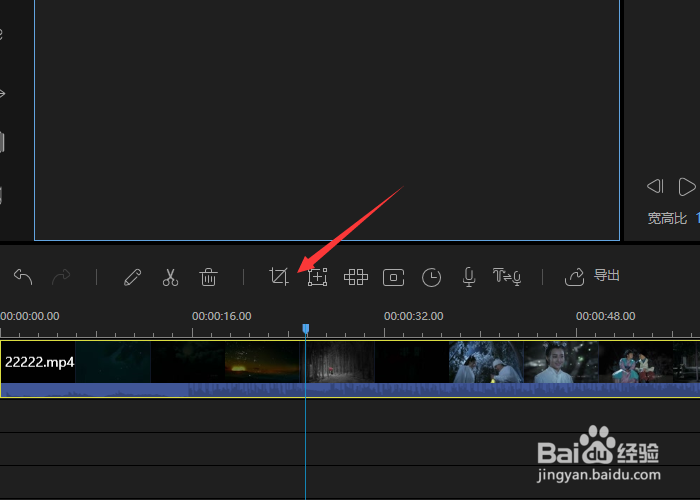Click the 00:00:32.00 ruler mark
The height and width of the screenshot is (500, 700).
pyautogui.click(x=413, y=316)
